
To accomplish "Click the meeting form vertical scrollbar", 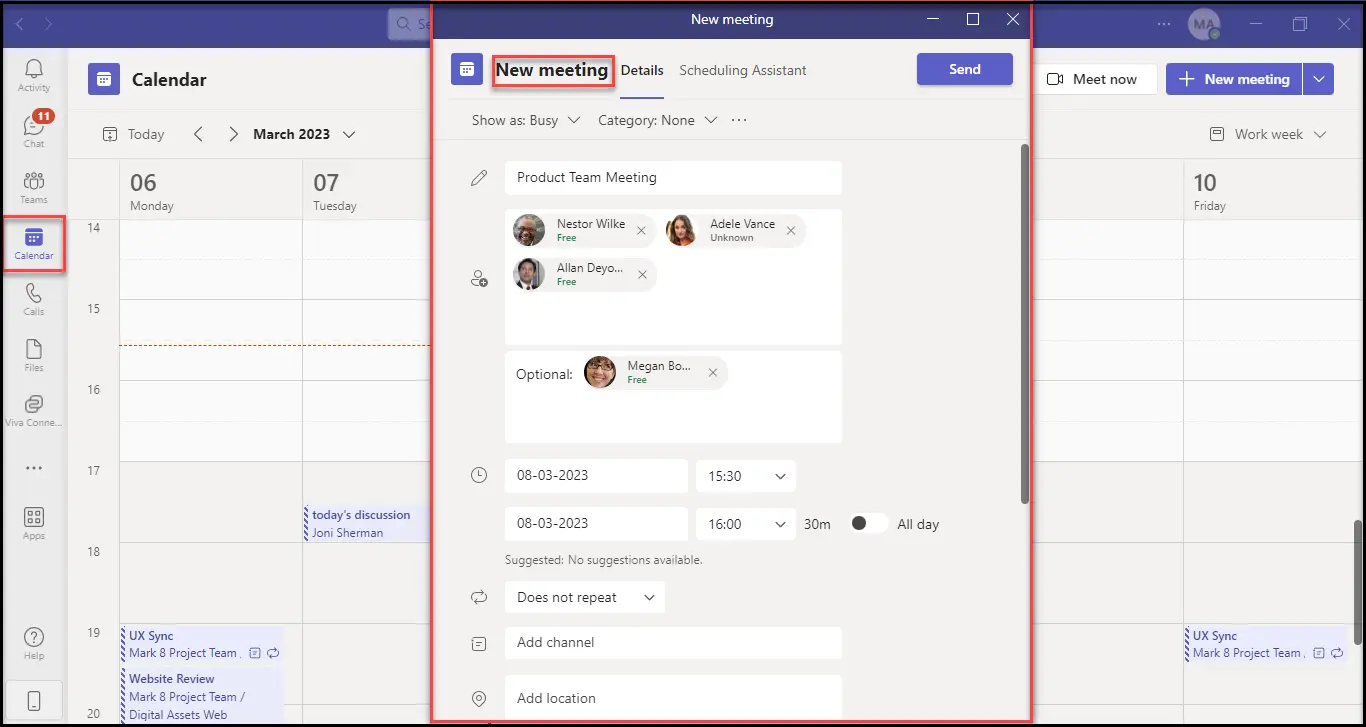I will tap(1024, 320).
